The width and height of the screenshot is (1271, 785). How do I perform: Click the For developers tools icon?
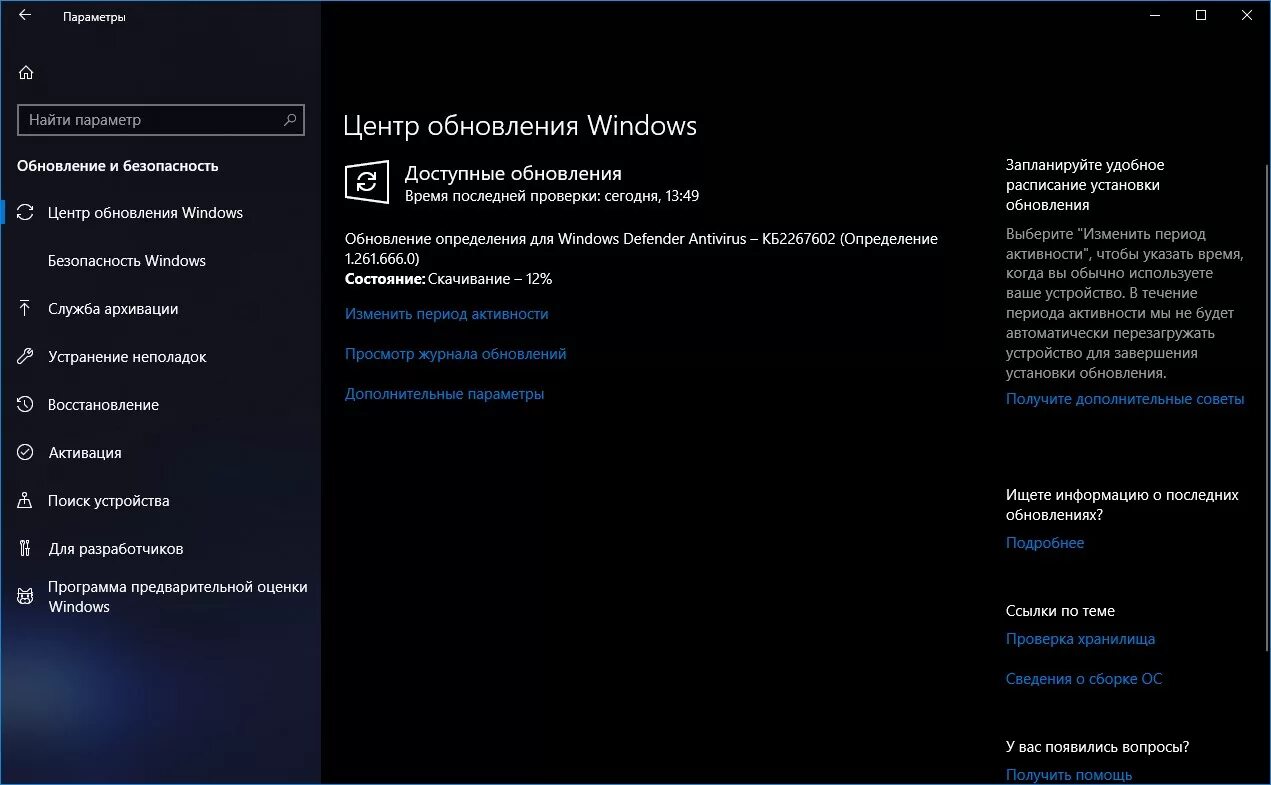[x=26, y=548]
